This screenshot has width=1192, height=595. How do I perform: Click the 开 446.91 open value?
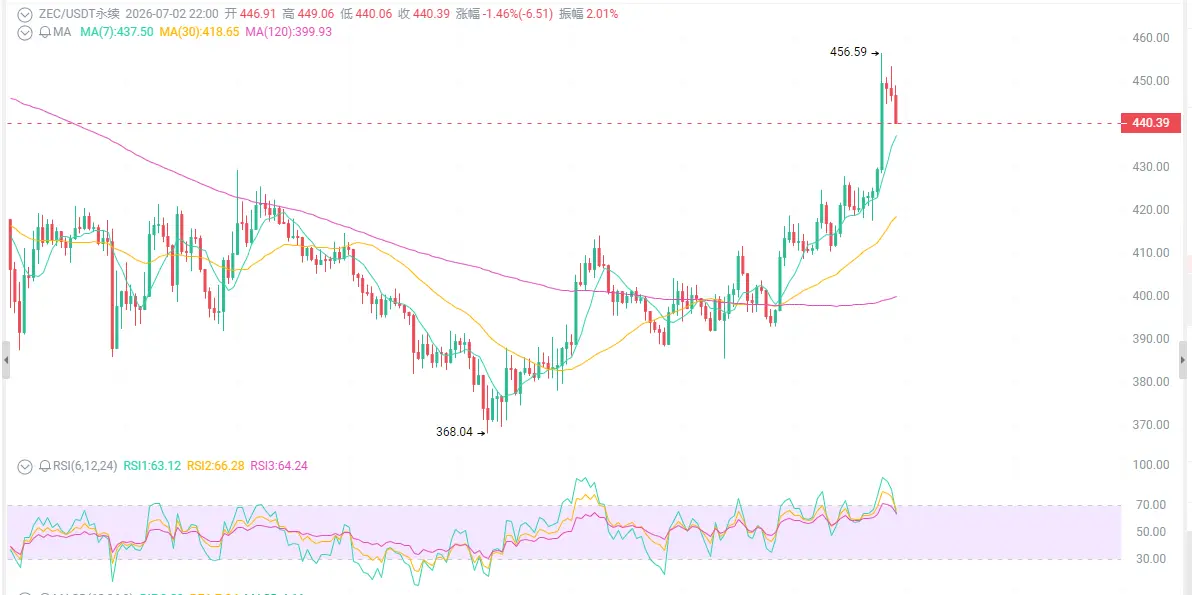point(249,14)
